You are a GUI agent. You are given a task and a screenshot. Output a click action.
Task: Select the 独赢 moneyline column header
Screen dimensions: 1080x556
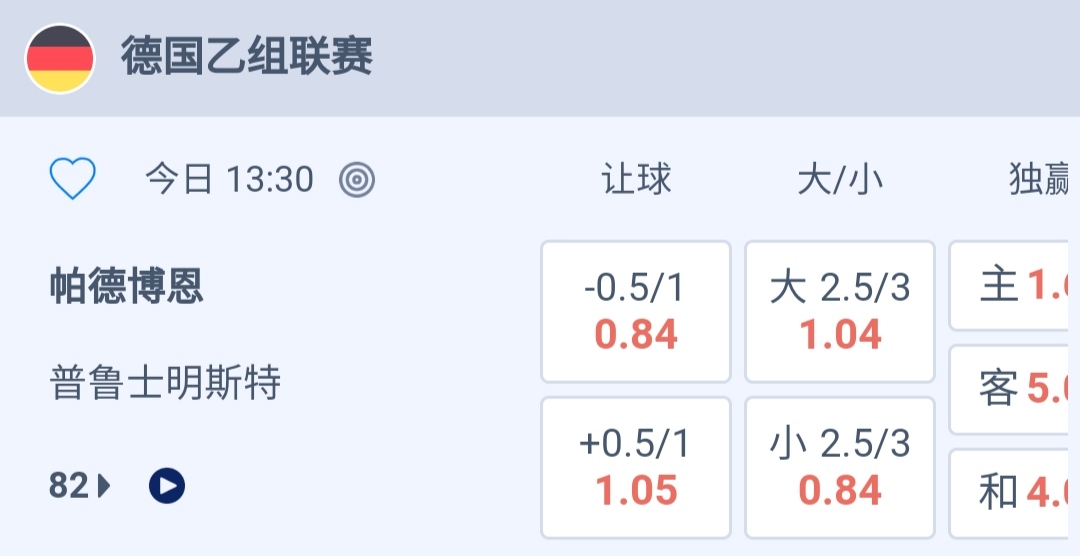[x=1040, y=180]
